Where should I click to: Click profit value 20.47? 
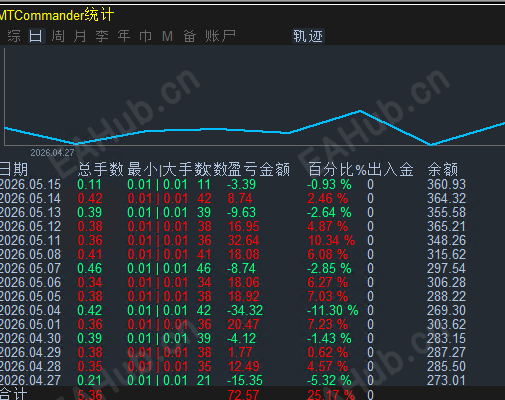point(243,324)
